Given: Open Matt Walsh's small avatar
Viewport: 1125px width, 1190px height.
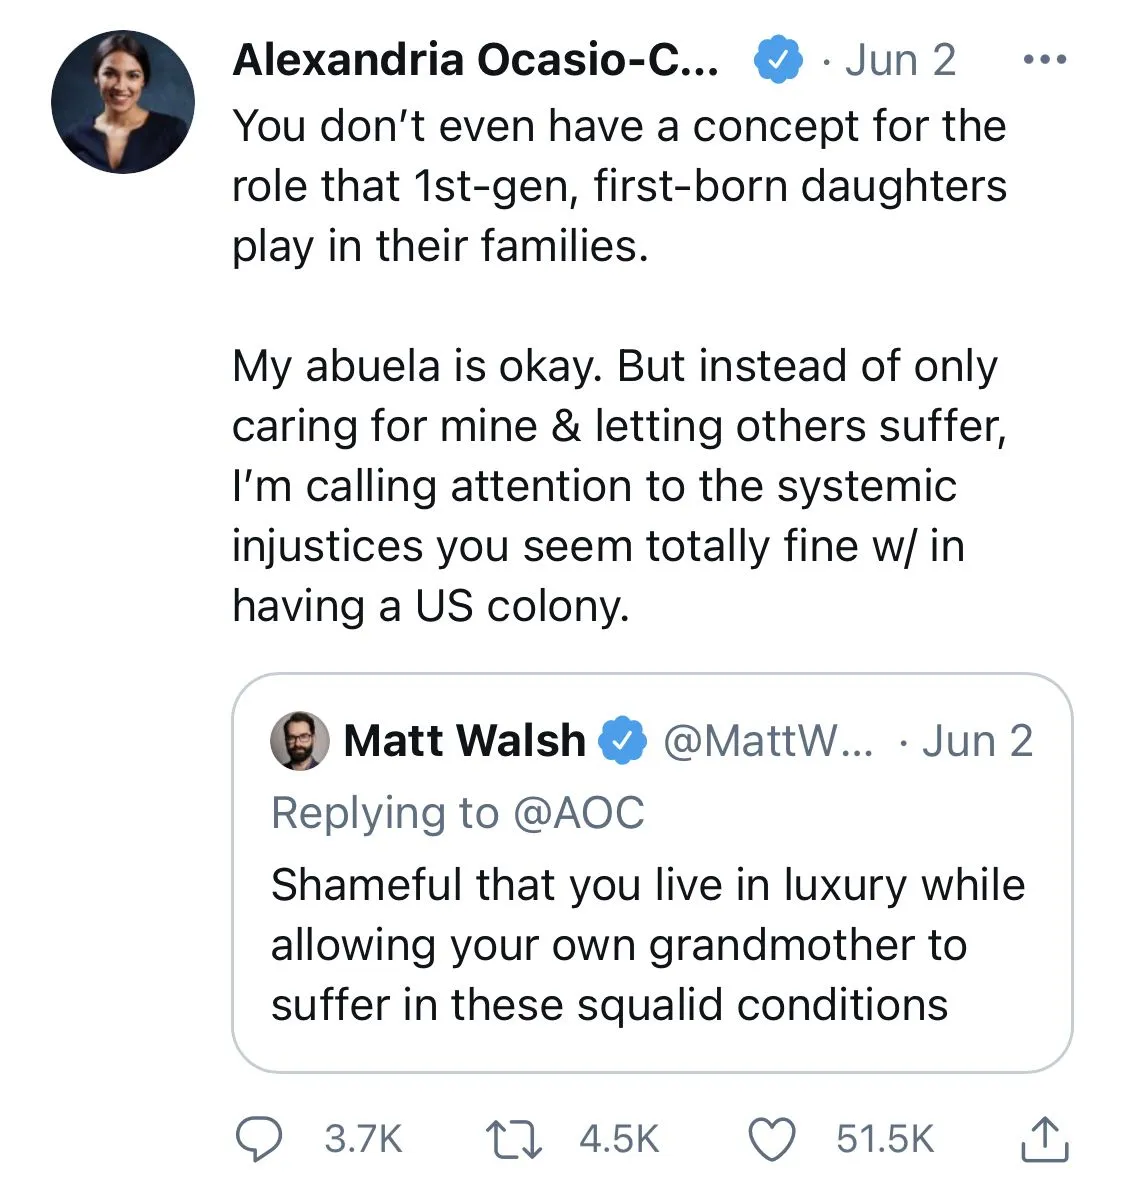Looking at the screenshot, I should pos(300,741).
